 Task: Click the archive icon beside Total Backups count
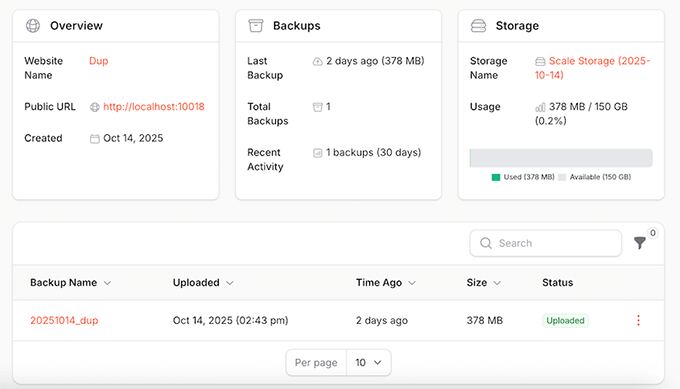[317, 107]
